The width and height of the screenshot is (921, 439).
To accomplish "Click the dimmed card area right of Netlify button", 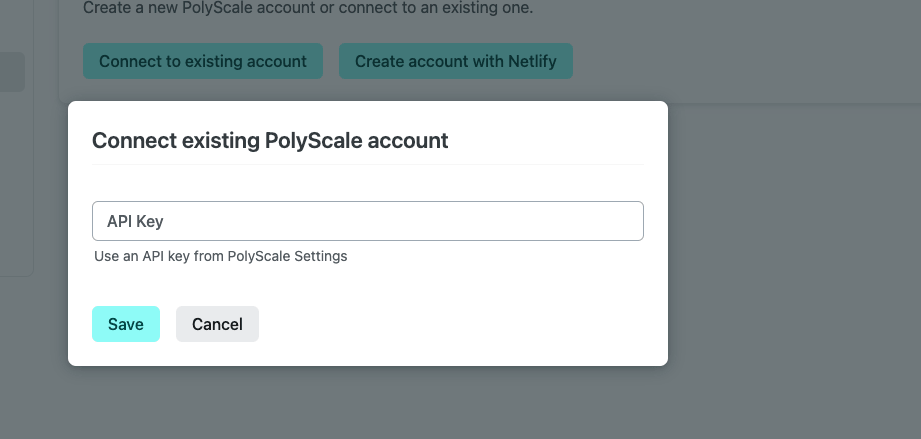I will pos(740,61).
